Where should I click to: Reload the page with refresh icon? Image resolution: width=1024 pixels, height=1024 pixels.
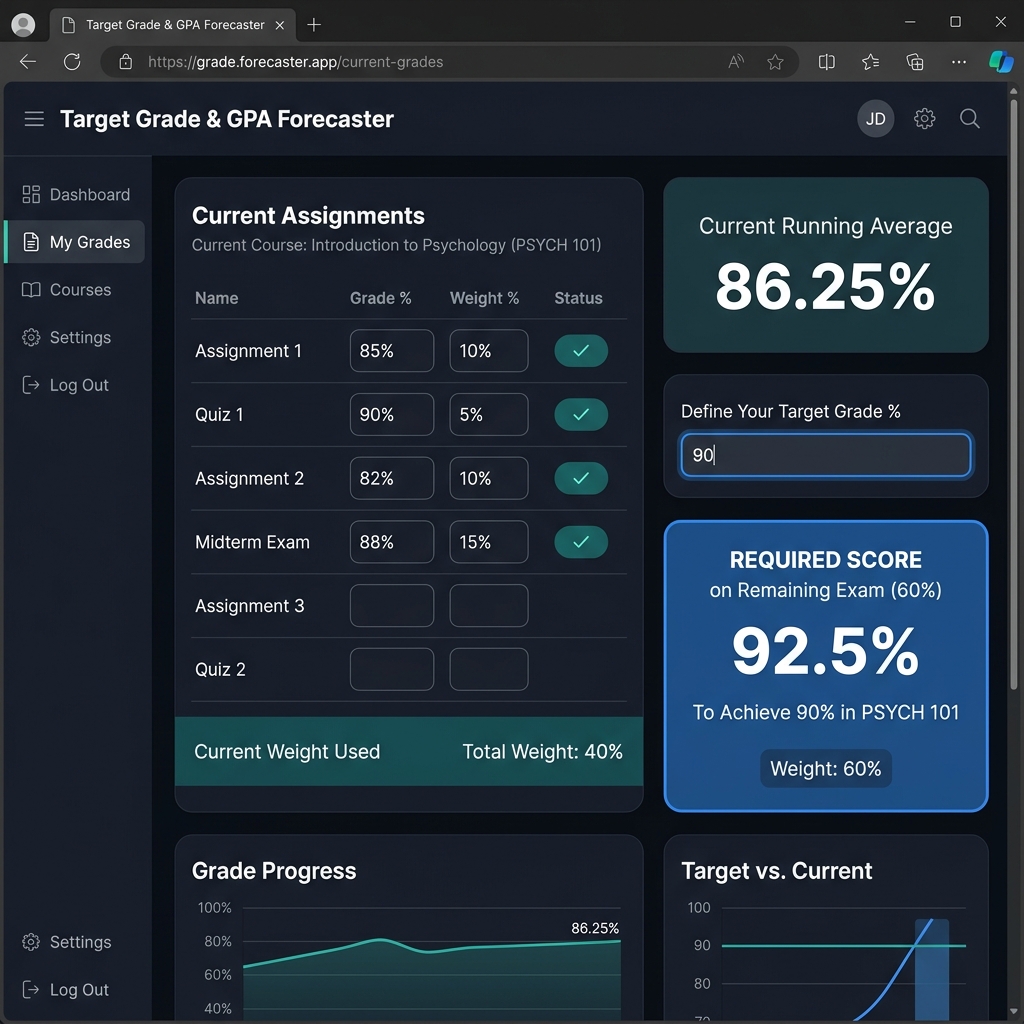click(x=72, y=62)
